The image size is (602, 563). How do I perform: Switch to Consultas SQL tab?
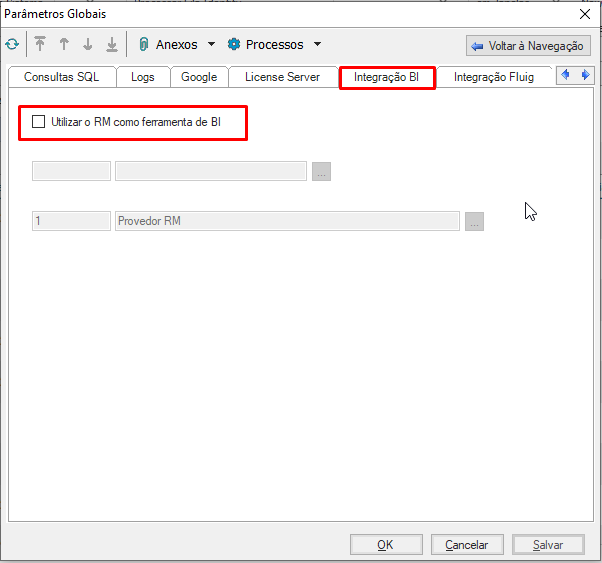pyautogui.click(x=61, y=77)
